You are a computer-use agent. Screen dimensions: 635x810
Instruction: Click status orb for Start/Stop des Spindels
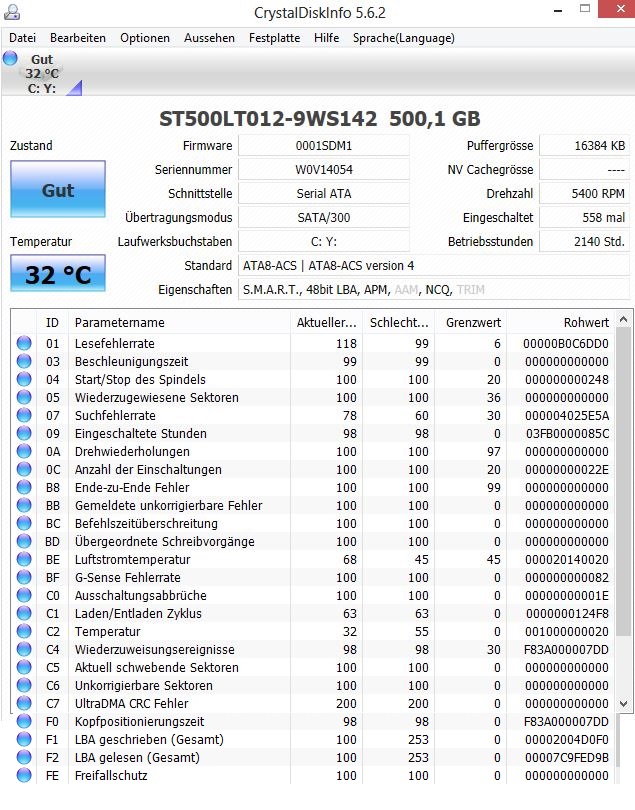coord(24,379)
